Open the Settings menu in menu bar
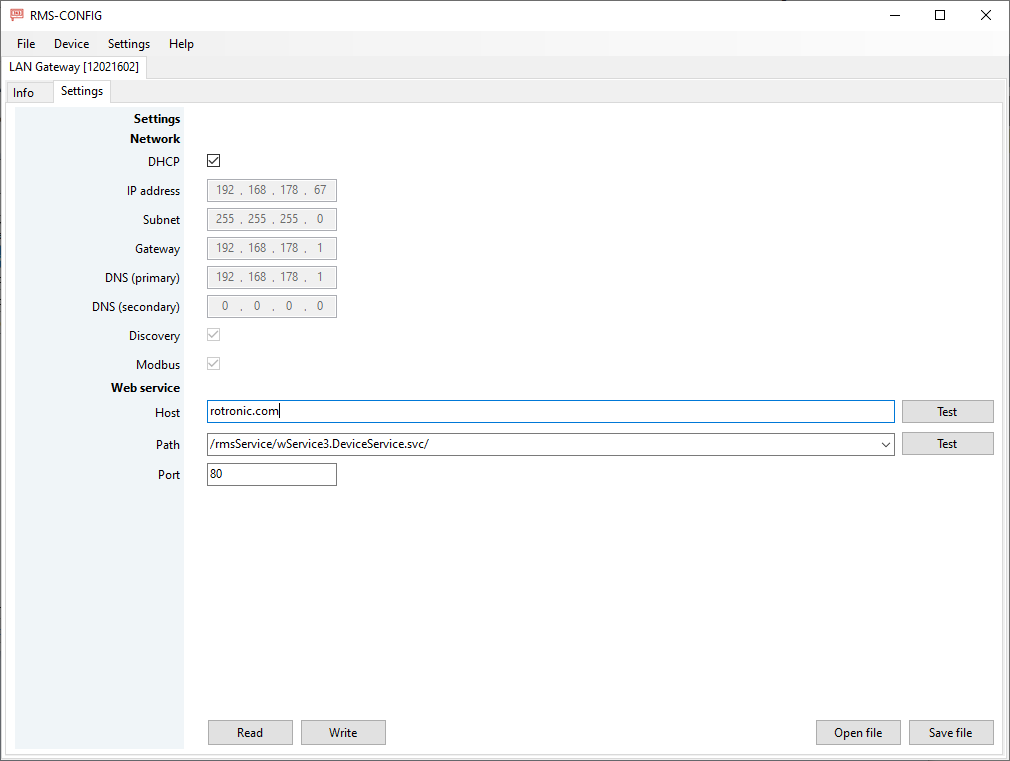Viewport: 1010px width, 761px height. pyautogui.click(x=129, y=44)
